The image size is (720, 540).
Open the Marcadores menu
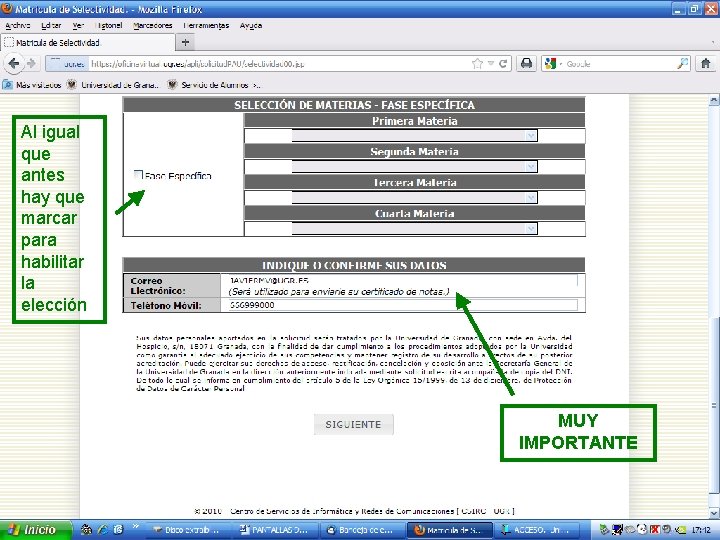(152, 25)
